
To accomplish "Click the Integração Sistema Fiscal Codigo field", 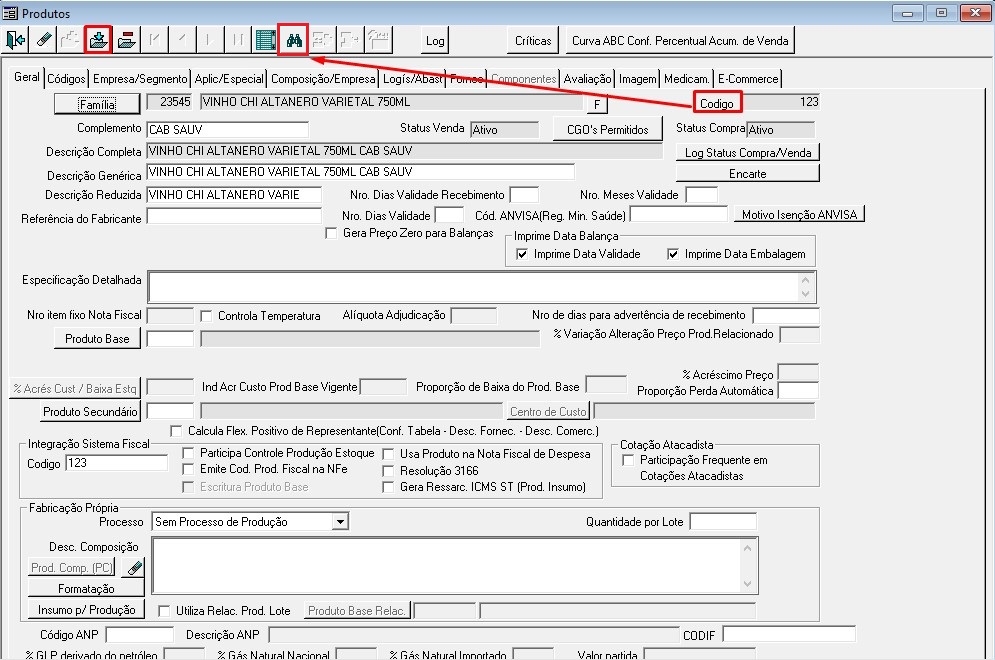I will click(x=116, y=463).
